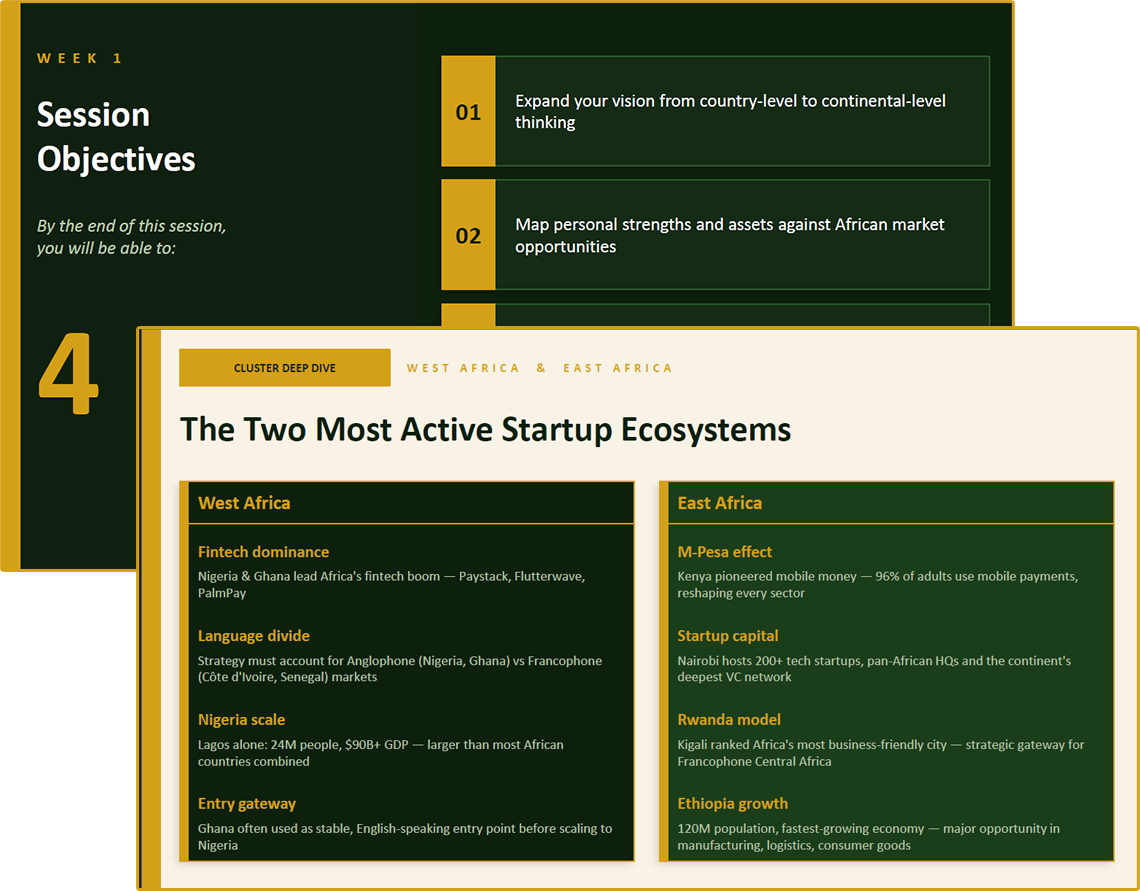The height and width of the screenshot is (891, 1140).
Task: Click 'Expand your vision from country-level' objective
Action: click(x=731, y=111)
